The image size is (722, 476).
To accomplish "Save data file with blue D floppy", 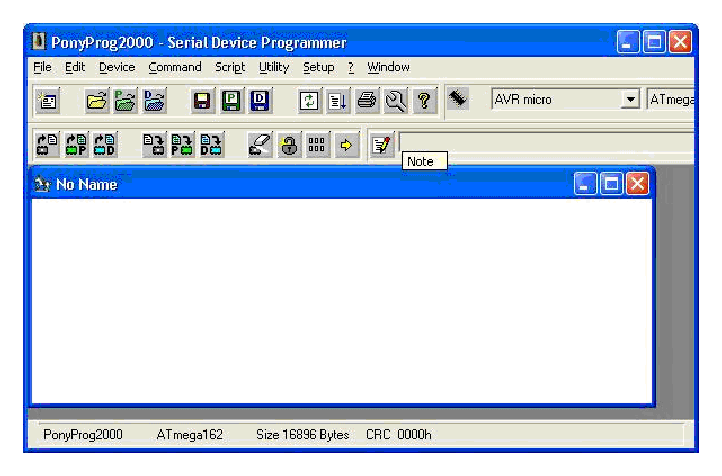I will tap(260, 100).
